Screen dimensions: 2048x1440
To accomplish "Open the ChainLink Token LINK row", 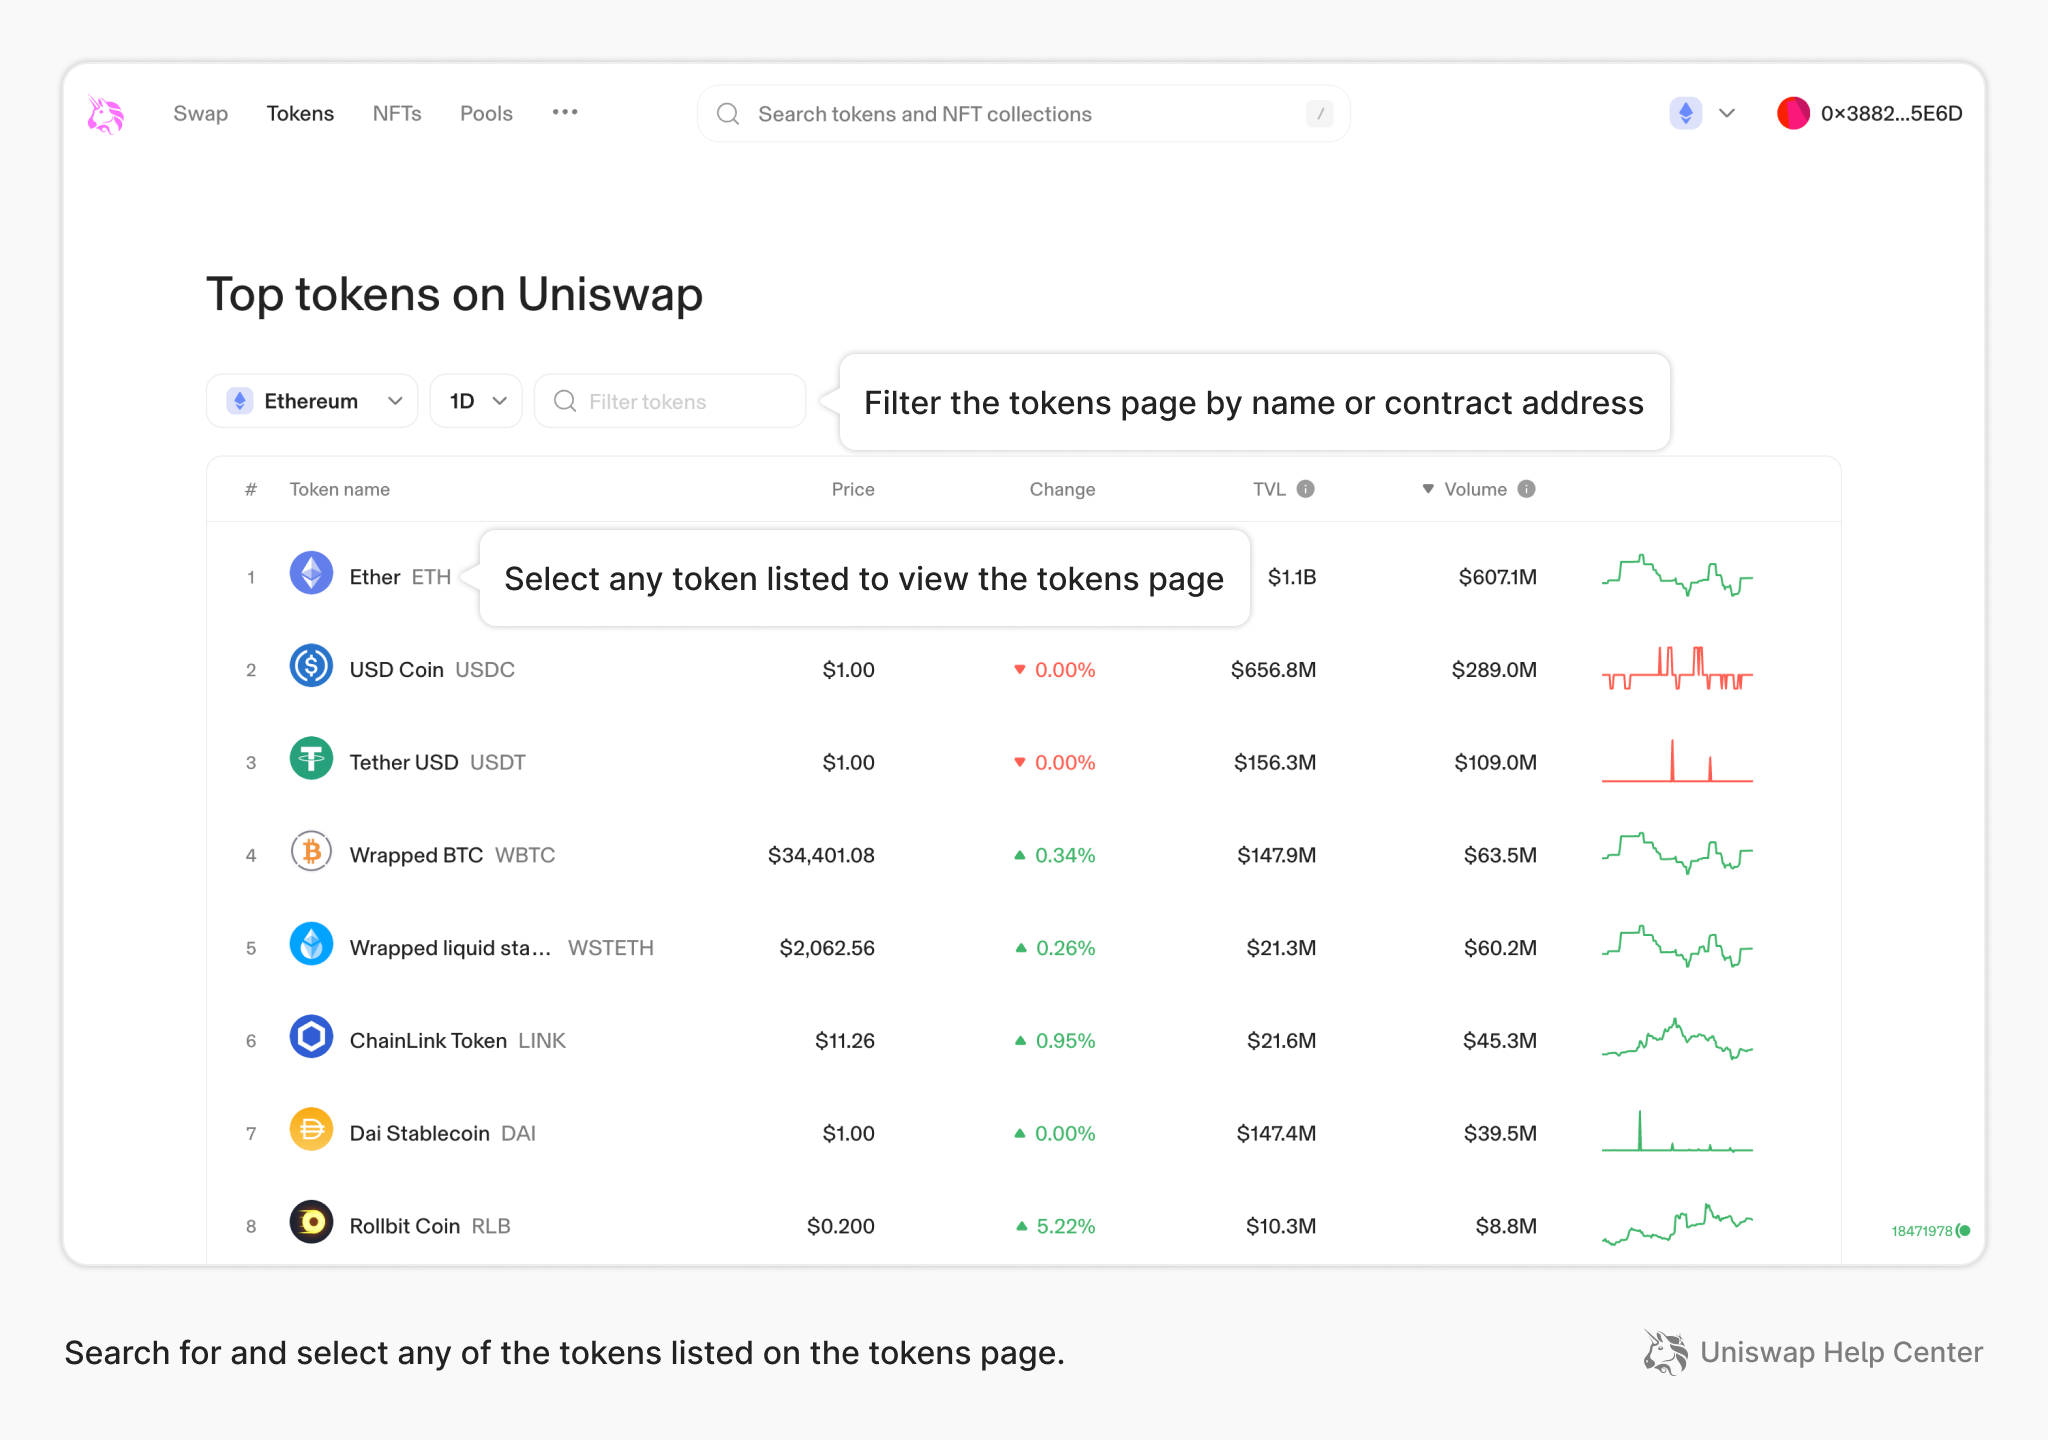I will coord(457,1041).
